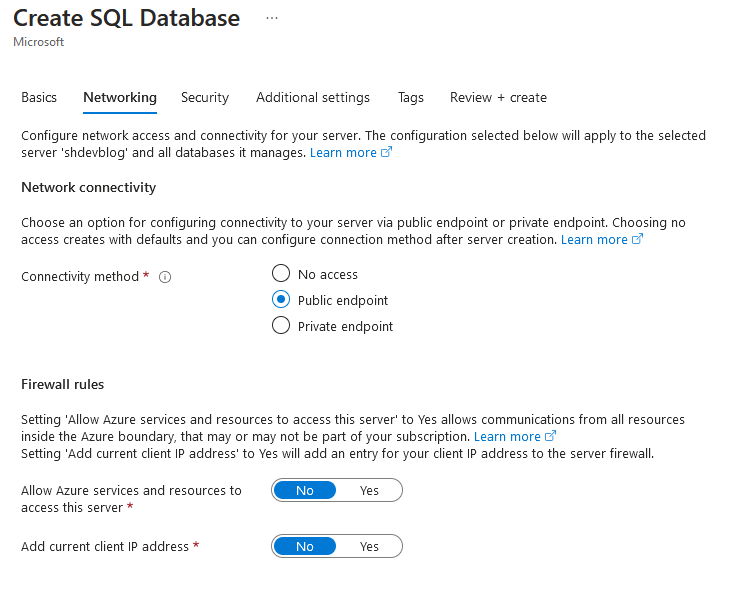Screen dimensions: 731x589
Task: Select the Private endpoint radio button
Action: click(281, 326)
